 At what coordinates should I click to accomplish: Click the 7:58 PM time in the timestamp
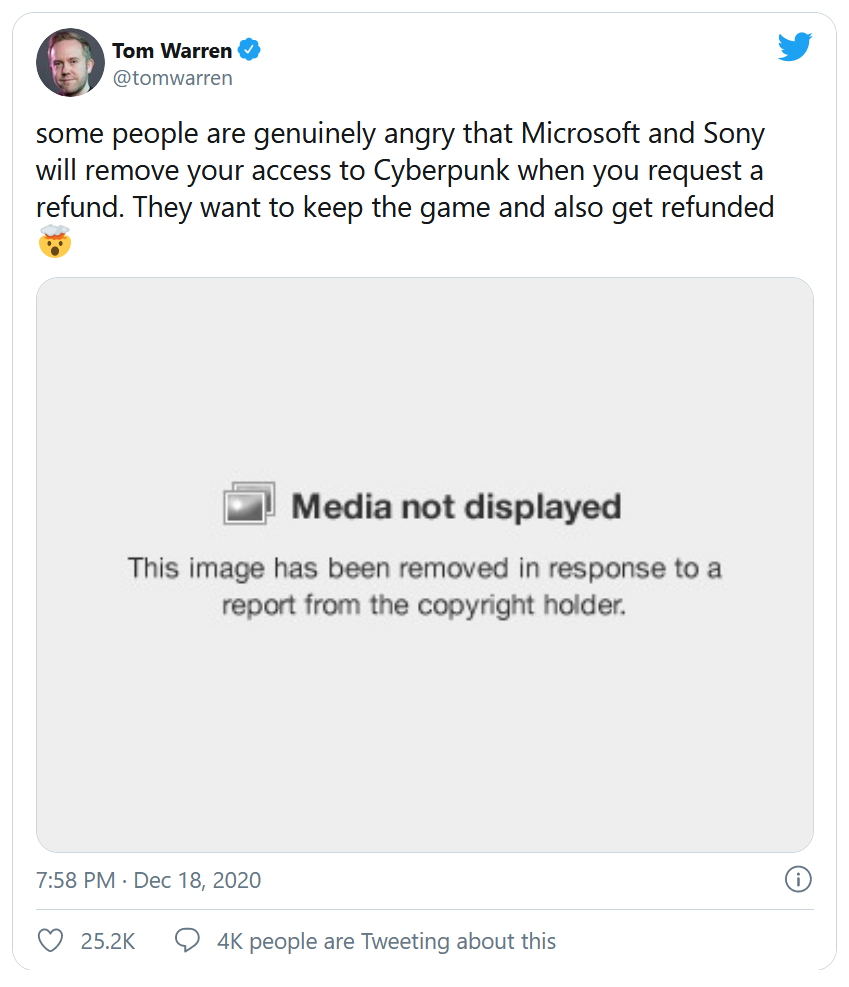point(74,881)
